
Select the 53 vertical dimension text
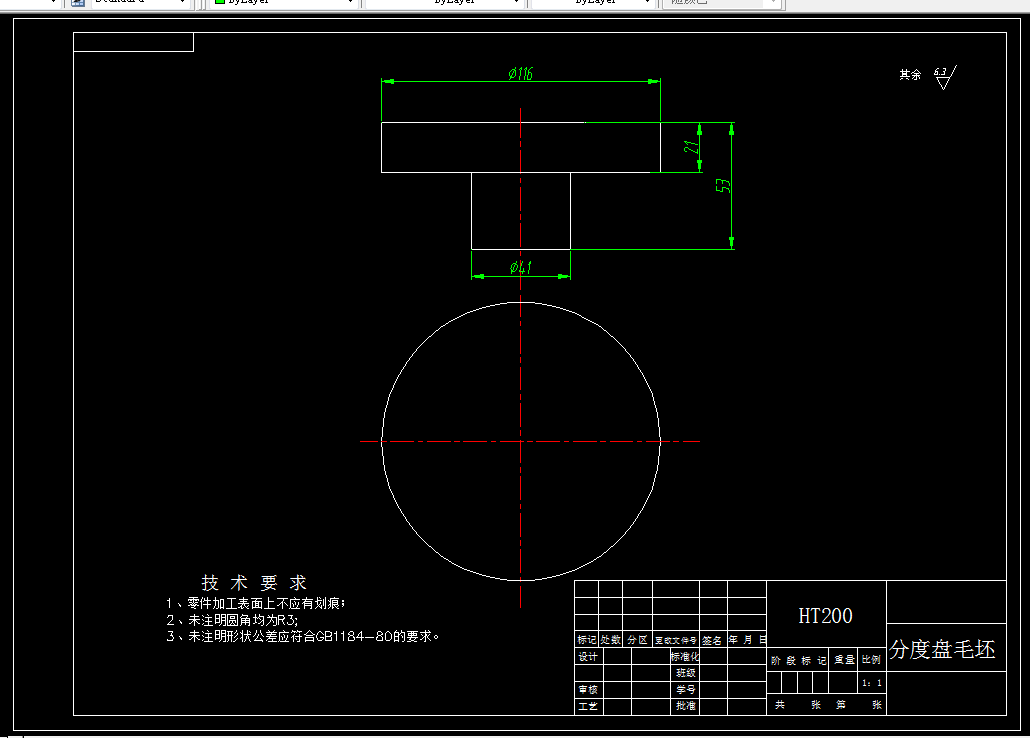723,186
